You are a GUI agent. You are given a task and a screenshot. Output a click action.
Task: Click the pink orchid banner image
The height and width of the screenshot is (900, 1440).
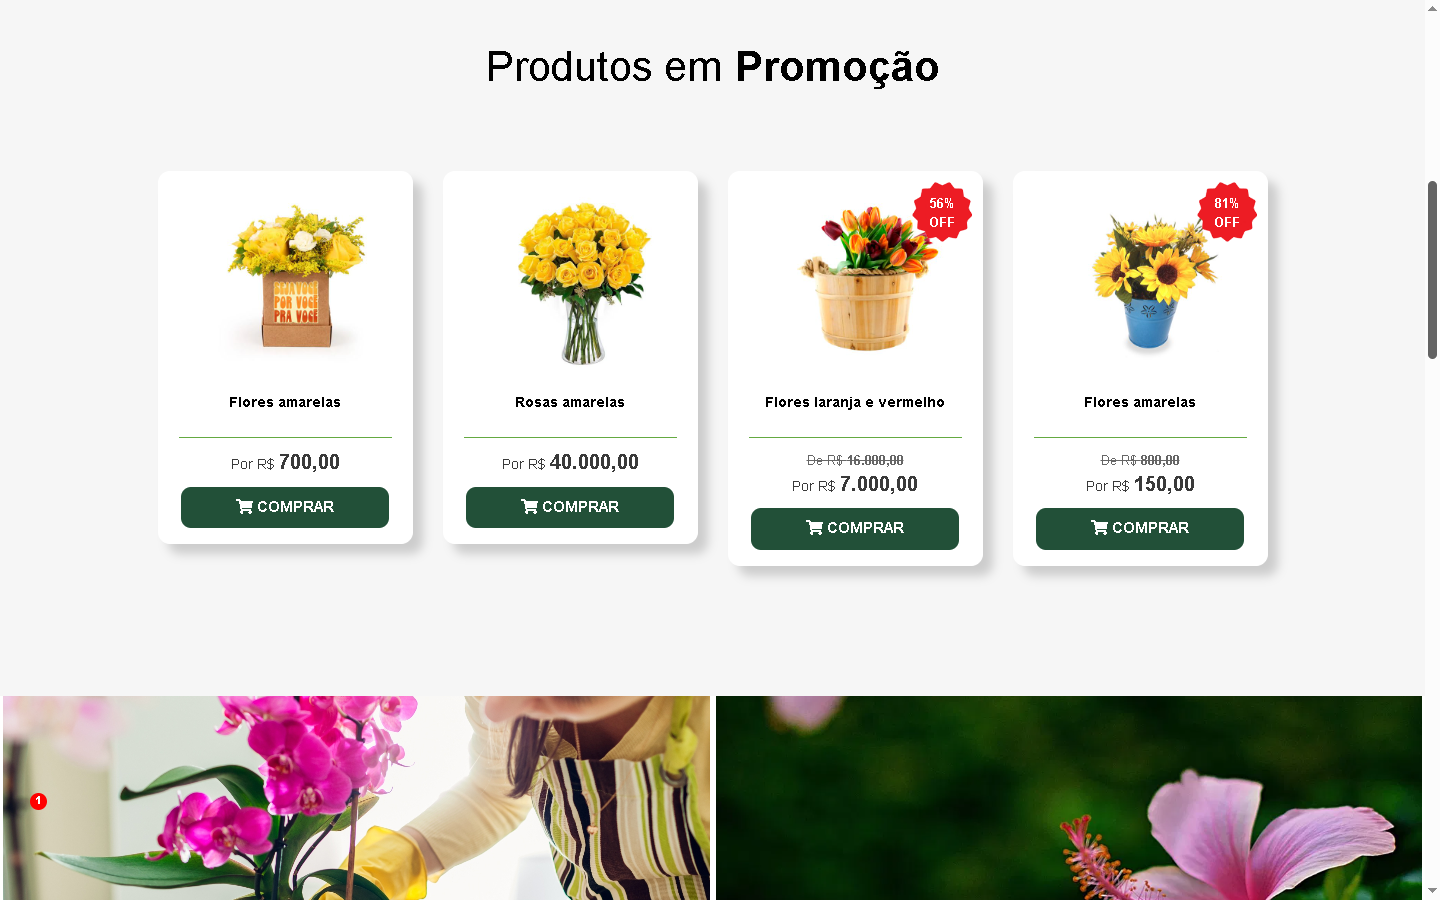tap(356, 798)
